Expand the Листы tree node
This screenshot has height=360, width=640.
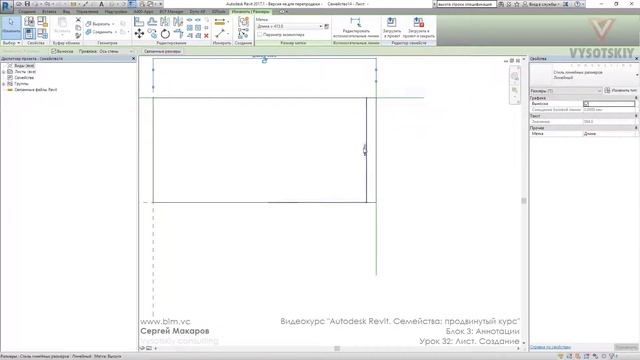(x=4, y=71)
